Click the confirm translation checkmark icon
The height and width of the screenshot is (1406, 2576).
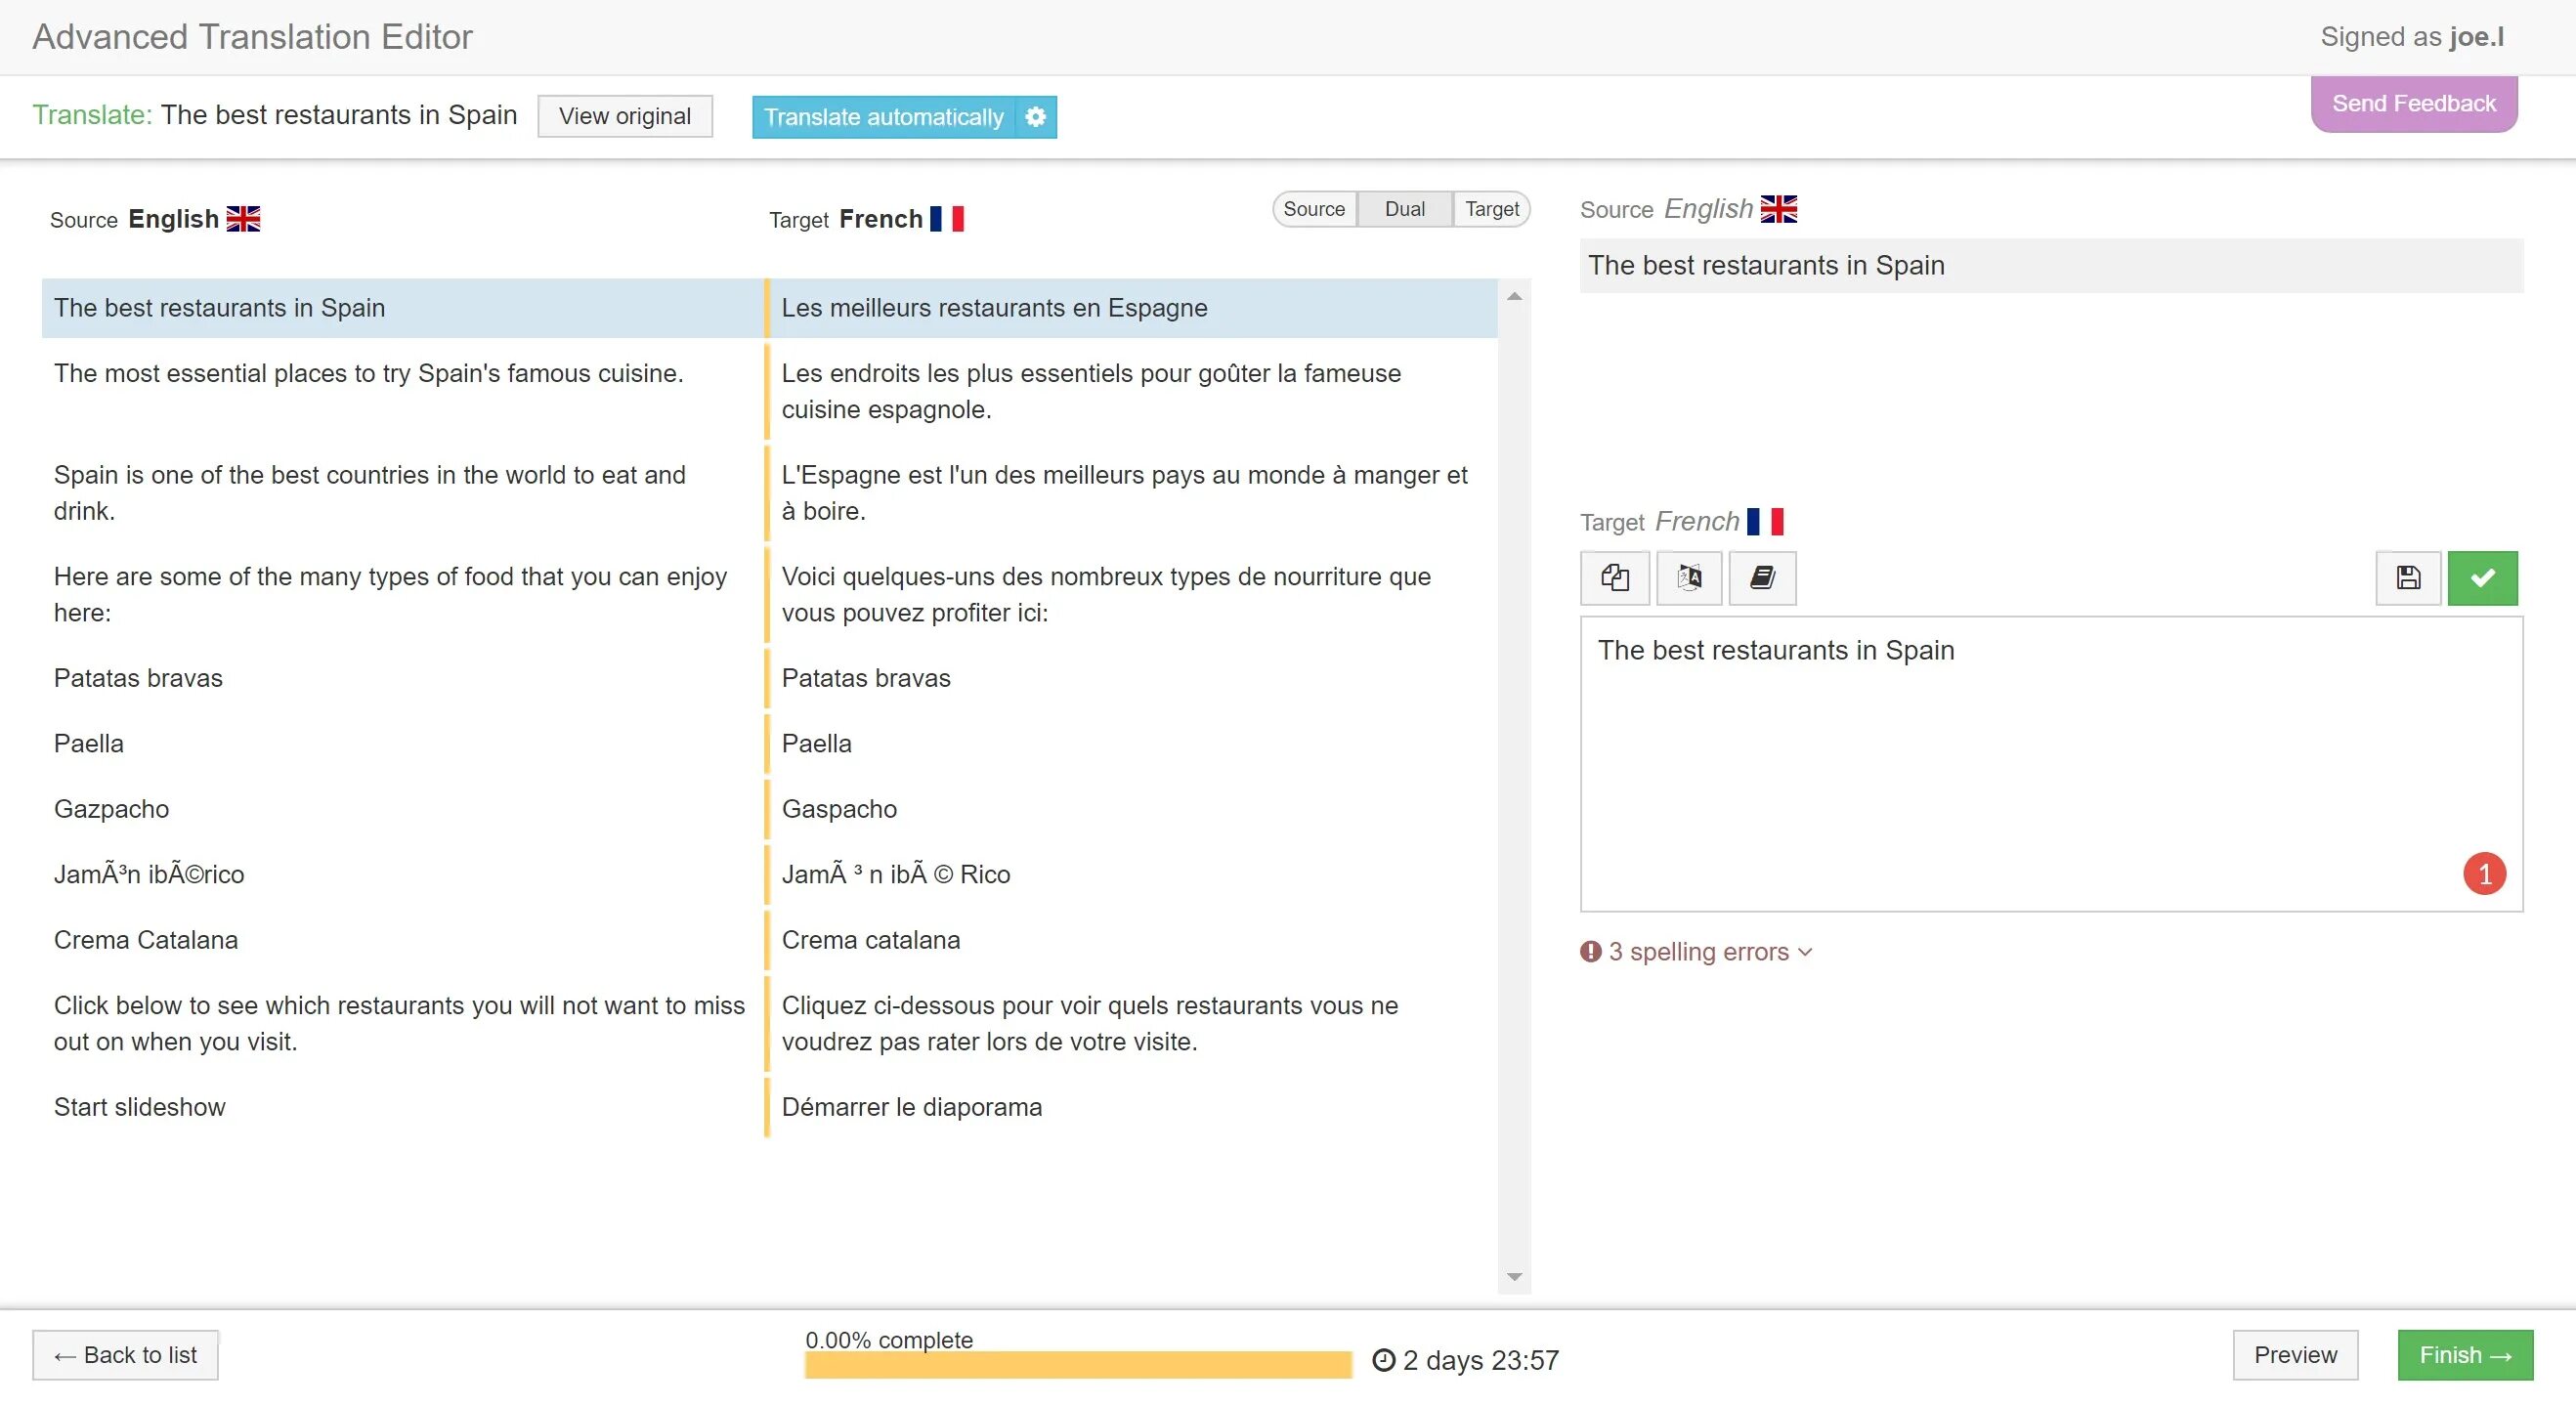point(2481,576)
